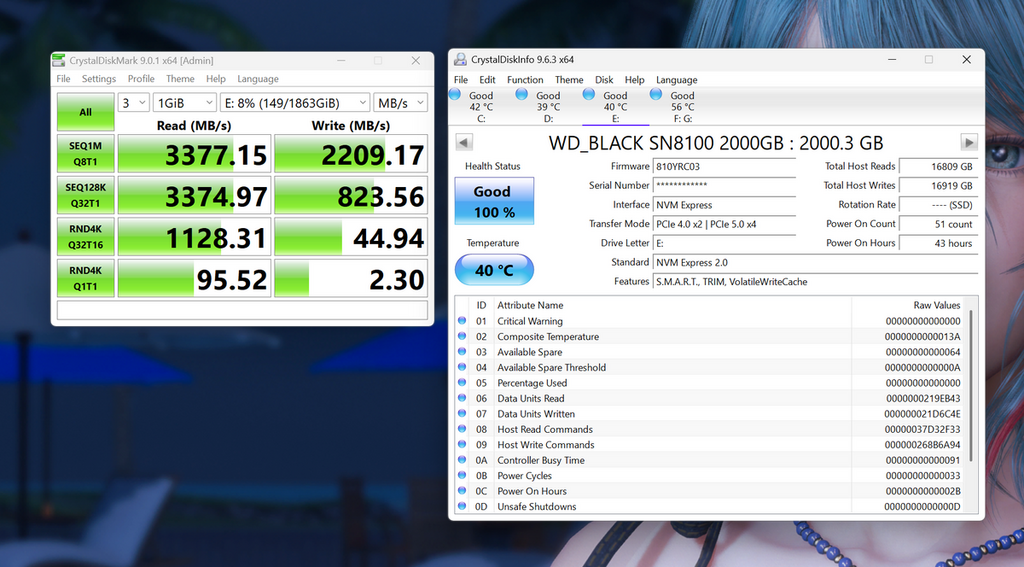Click the Features field with S.M.A.R.T., TRIM
1024x567 pixels.
815,282
